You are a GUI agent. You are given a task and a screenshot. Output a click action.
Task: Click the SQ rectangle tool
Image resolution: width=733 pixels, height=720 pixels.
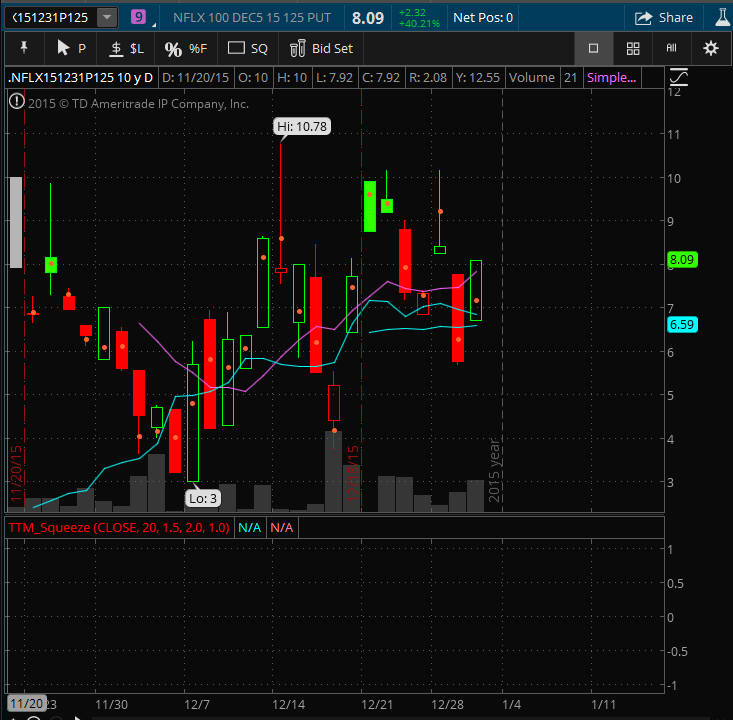pos(248,48)
